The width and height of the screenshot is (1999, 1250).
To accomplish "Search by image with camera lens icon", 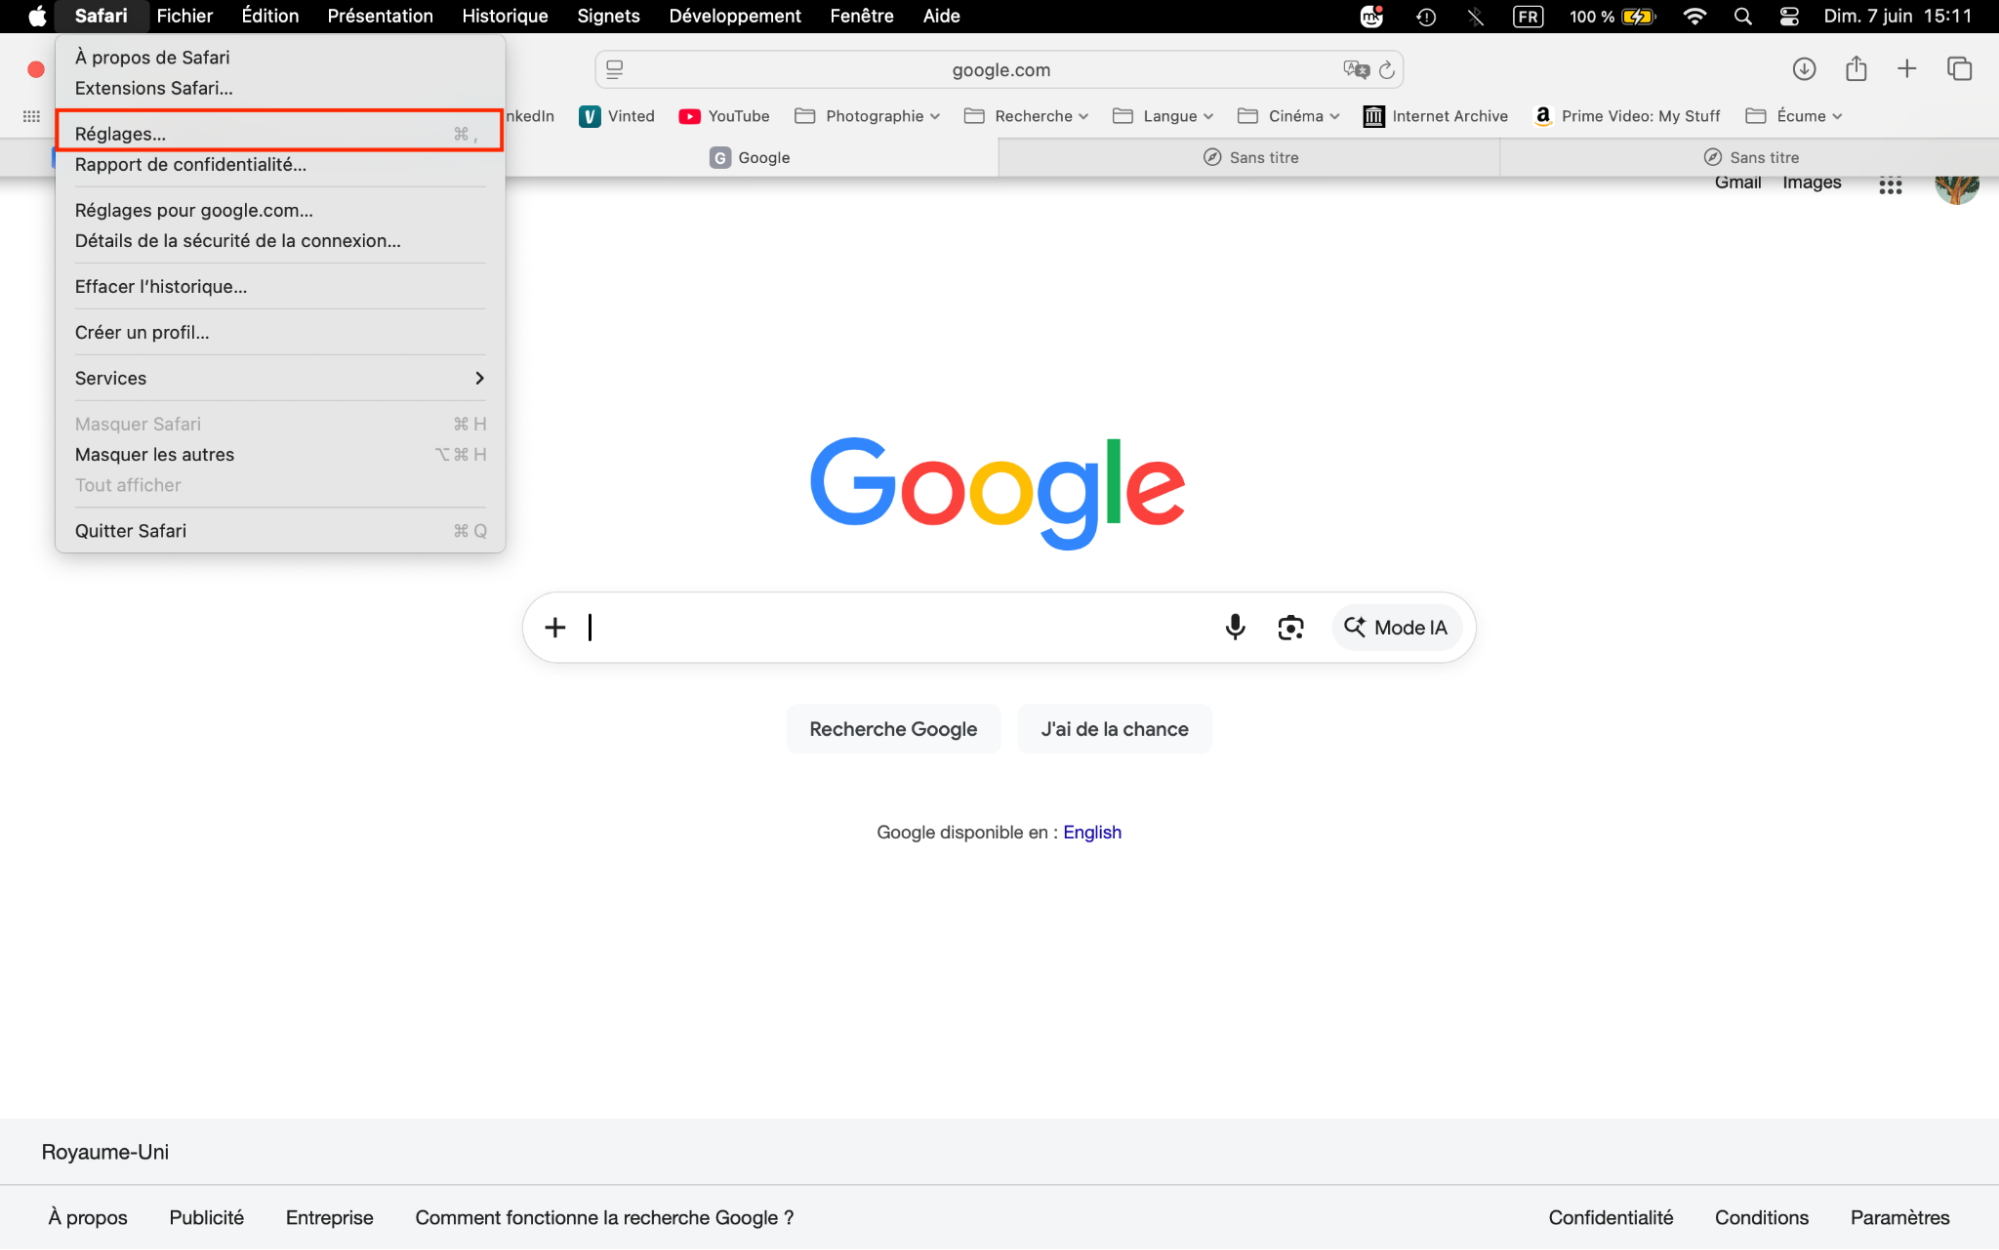I will [x=1290, y=628].
